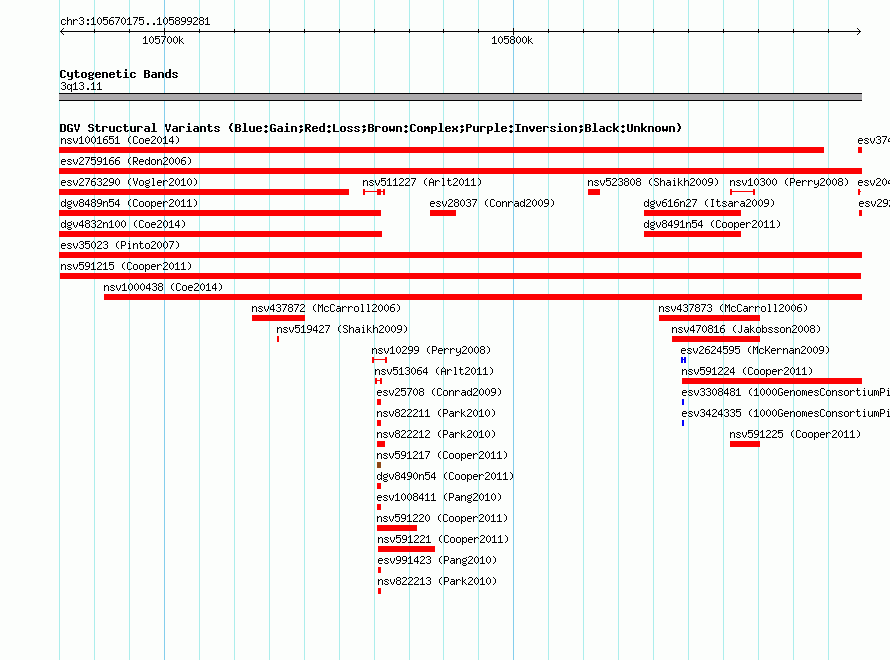Click the gray 3q13.11 cytoband bar
The width and height of the screenshot is (890, 660).
pos(460,97)
